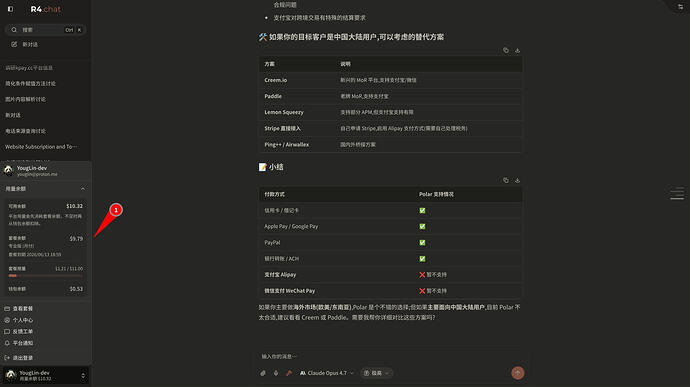This screenshot has width=690, height=387.
Task: Open the 电话来源查询讨论 conversation
Action: coord(26,131)
